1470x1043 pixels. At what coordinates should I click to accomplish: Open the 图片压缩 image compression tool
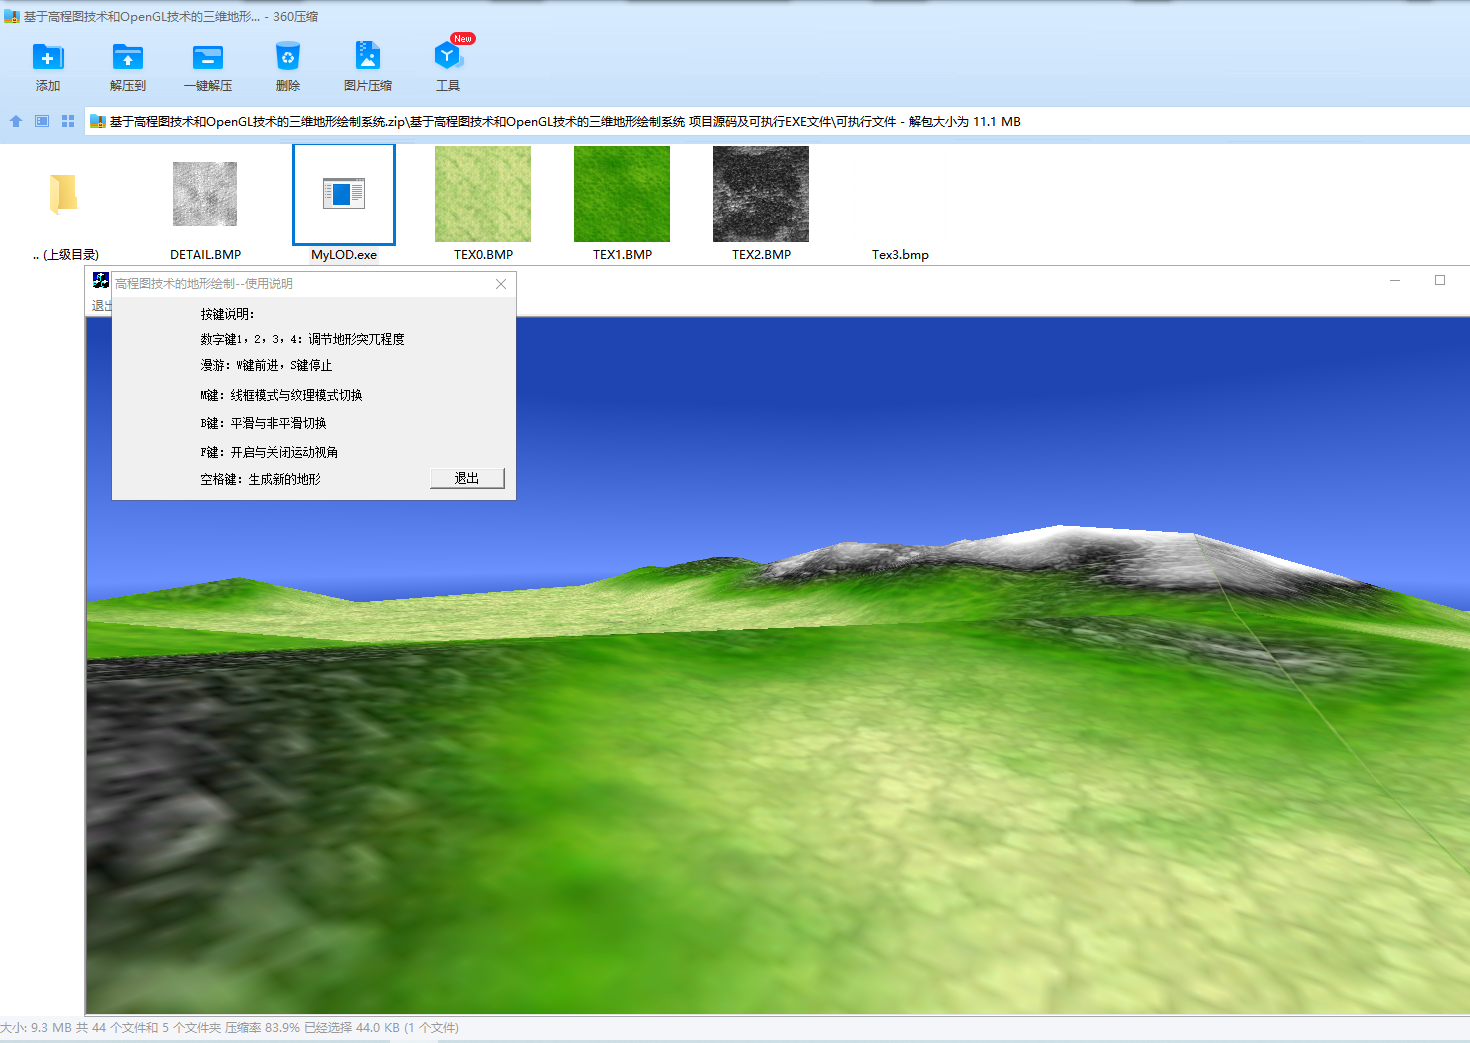coord(368,56)
